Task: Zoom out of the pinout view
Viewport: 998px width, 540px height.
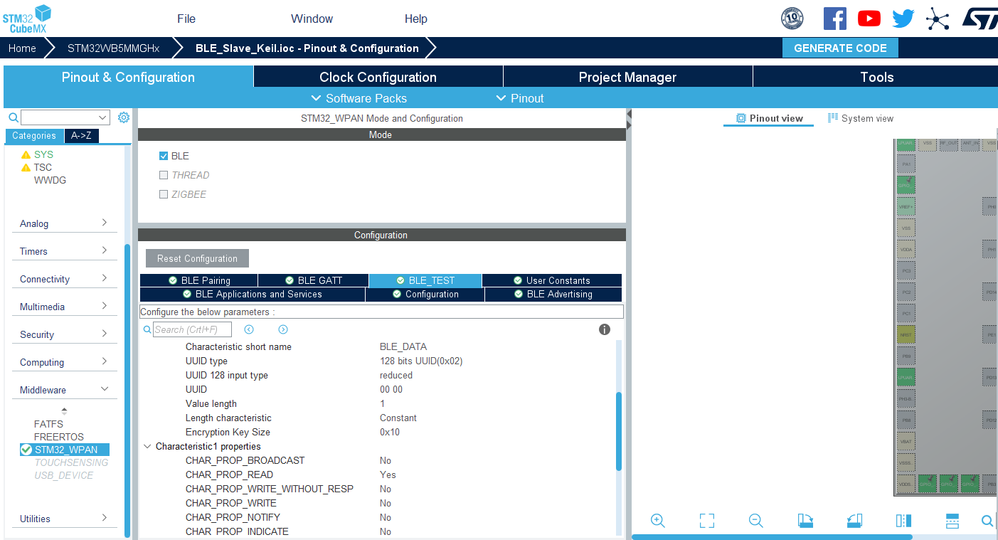Action: coord(756,520)
